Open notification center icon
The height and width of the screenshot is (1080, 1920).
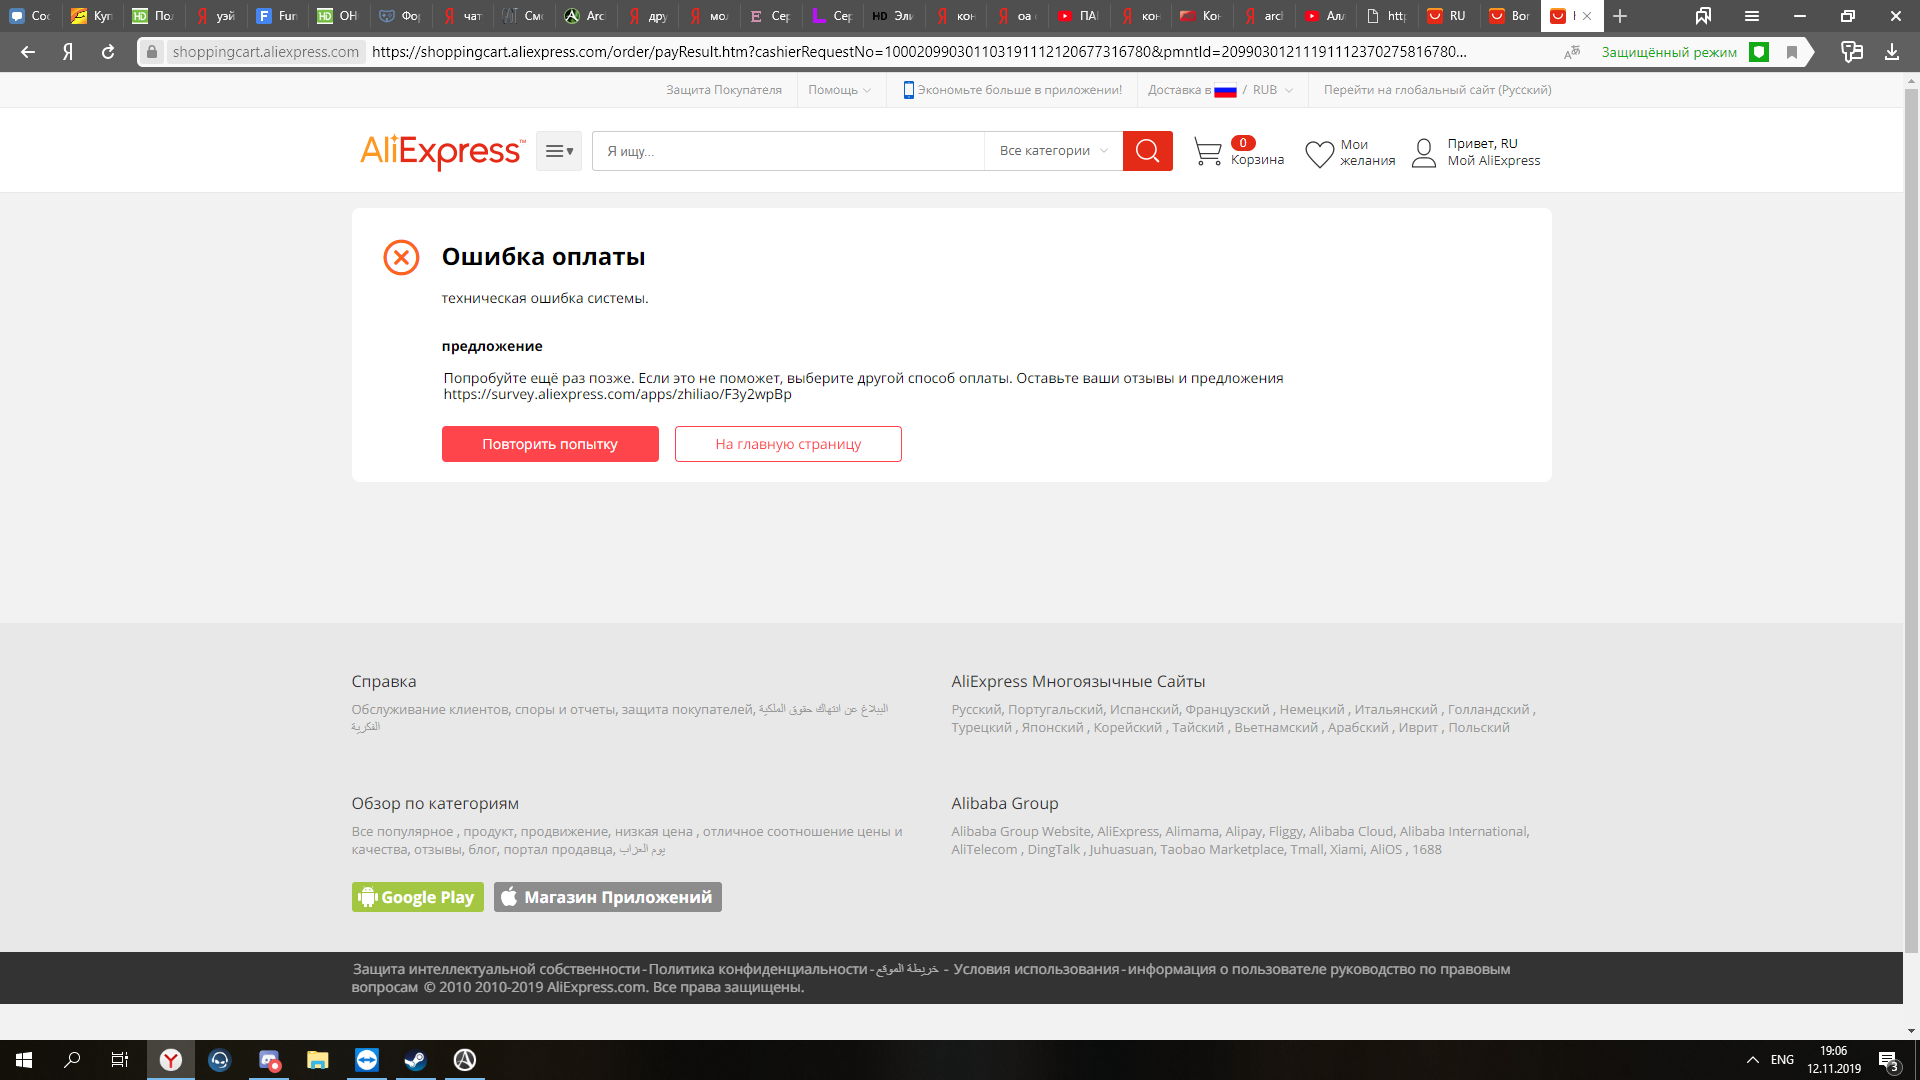(1888, 1060)
